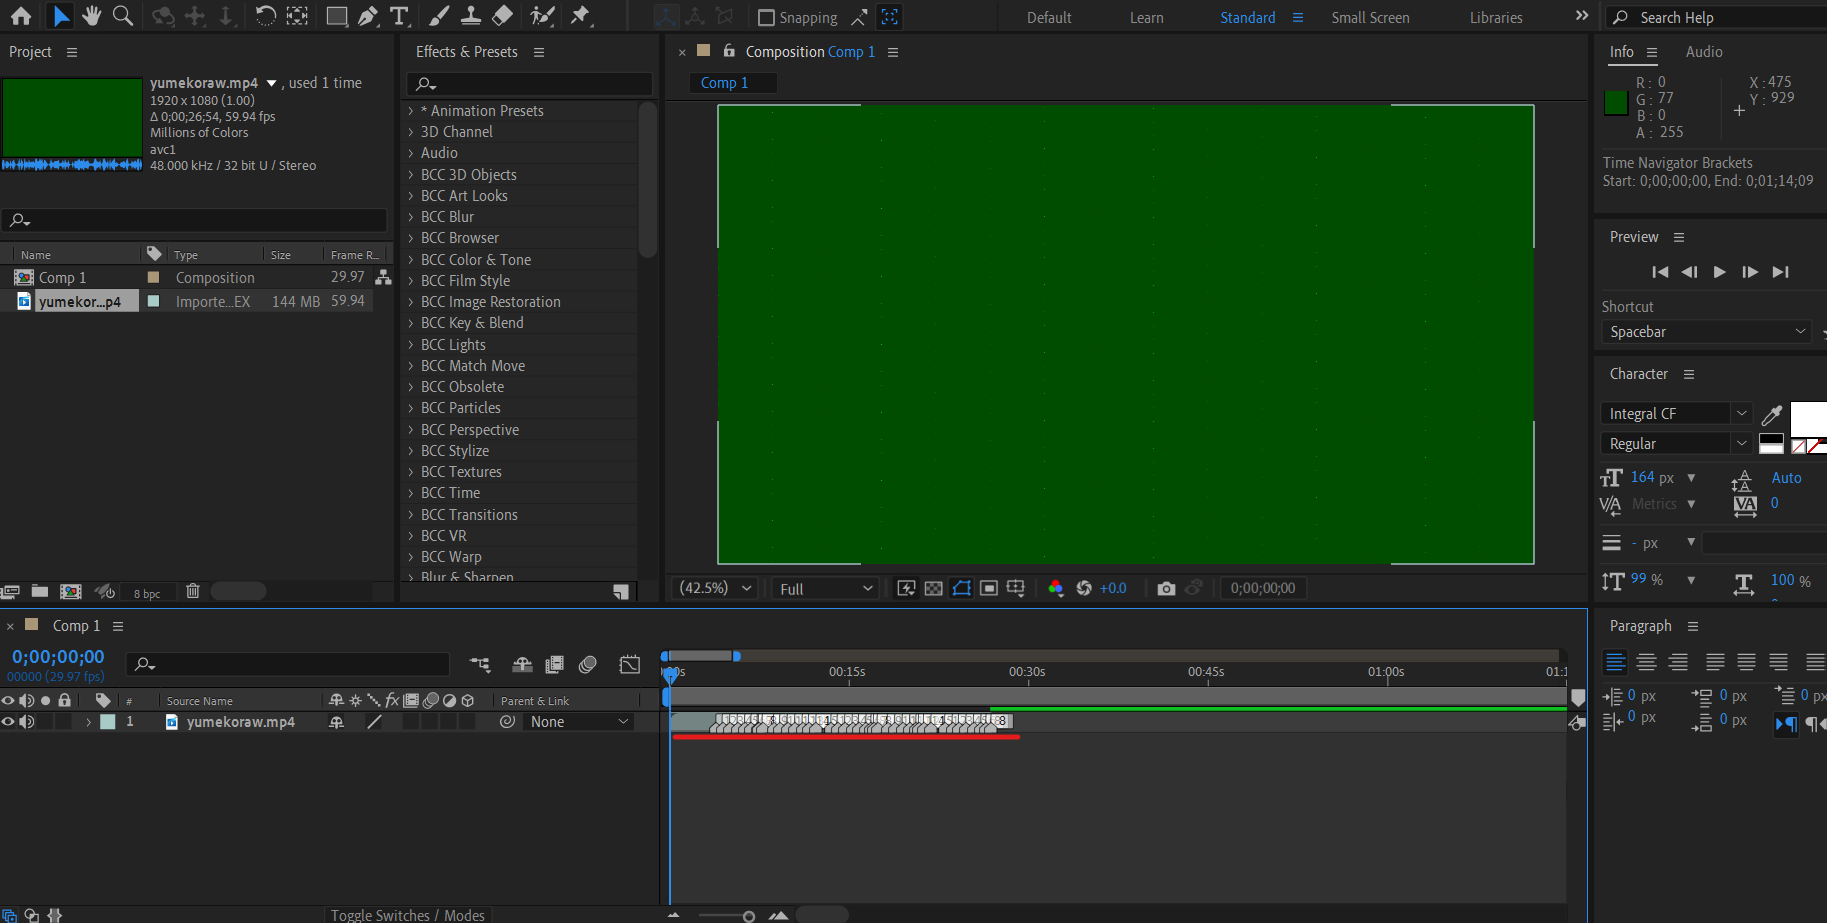Play the preview in the Preview panel
Image resolution: width=1827 pixels, height=923 pixels.
click(x=1720, y=272)
